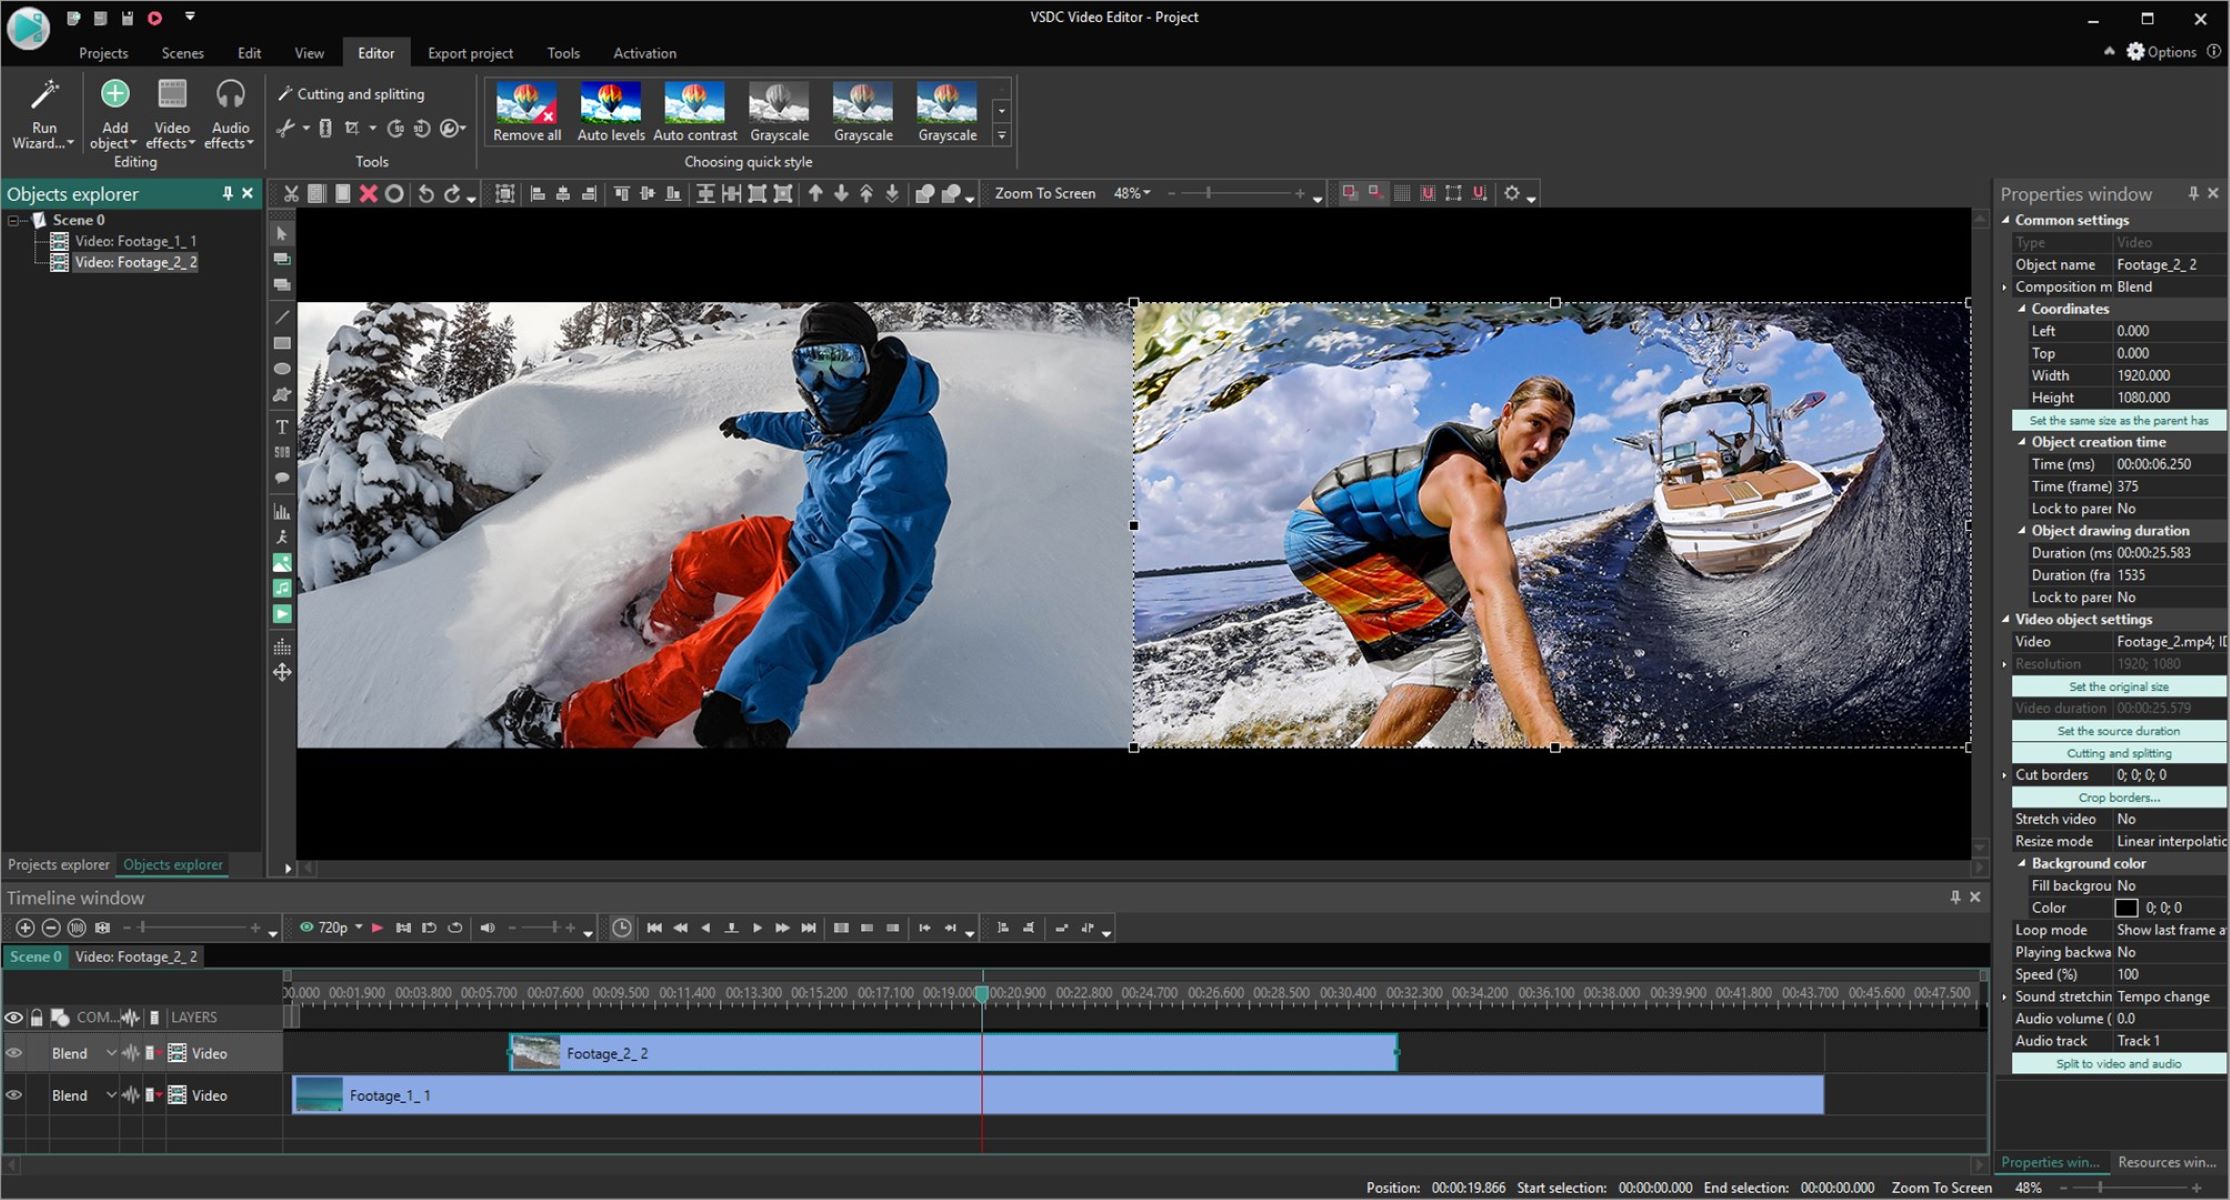Viewport: 2230px width, 1200px height.
Task: Toggle visibility of Footage_1_1 layer
Action: pyautogui.click(x=13, y=1094)
